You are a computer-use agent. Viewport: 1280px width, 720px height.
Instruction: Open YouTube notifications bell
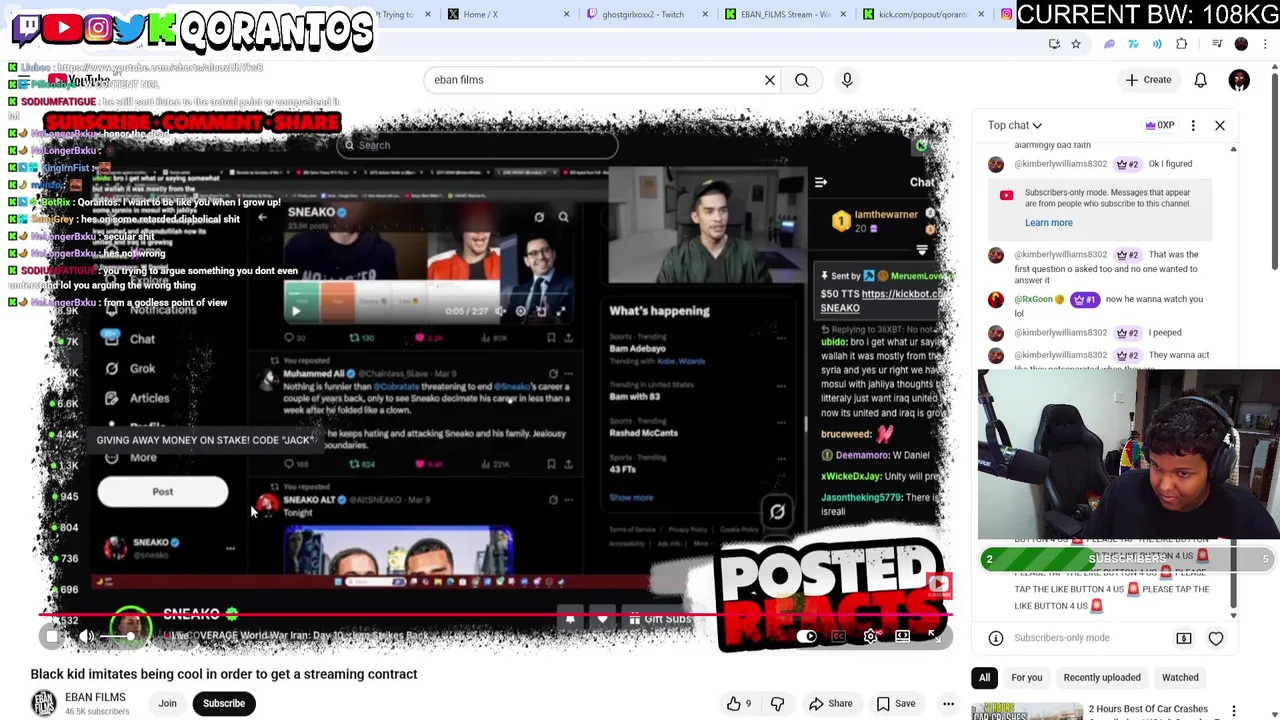1200,80
